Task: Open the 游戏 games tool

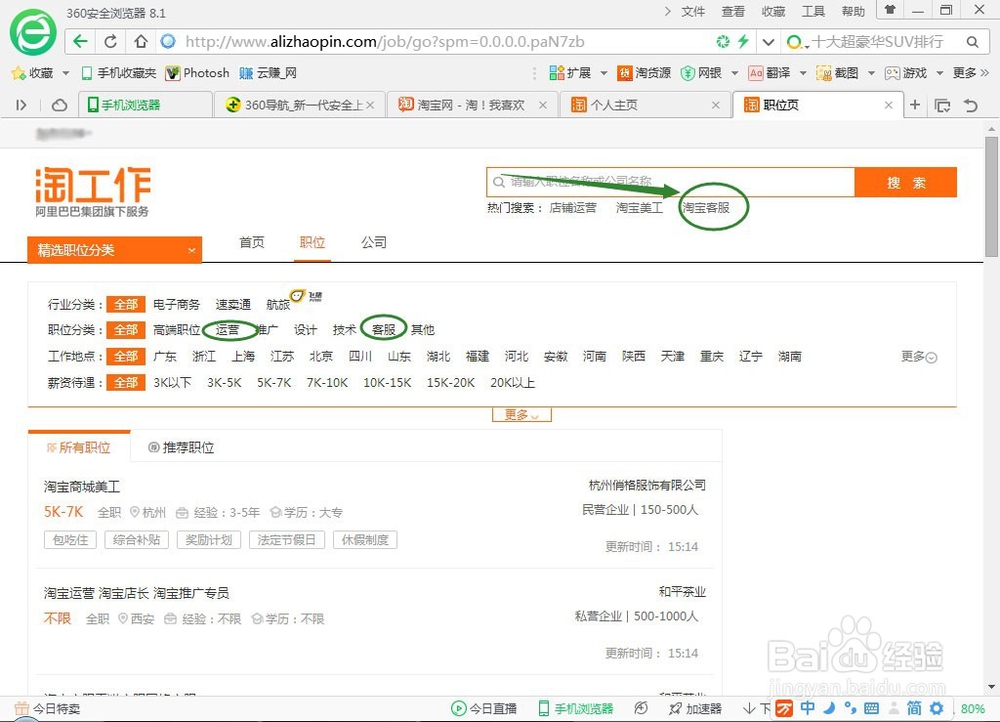Action: point(906,73)
